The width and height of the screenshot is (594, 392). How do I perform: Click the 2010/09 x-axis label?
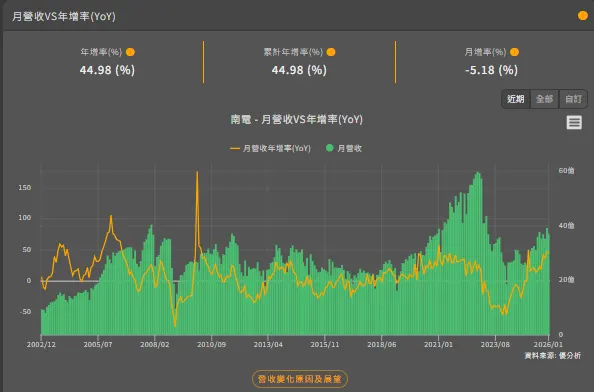point(211,345)
